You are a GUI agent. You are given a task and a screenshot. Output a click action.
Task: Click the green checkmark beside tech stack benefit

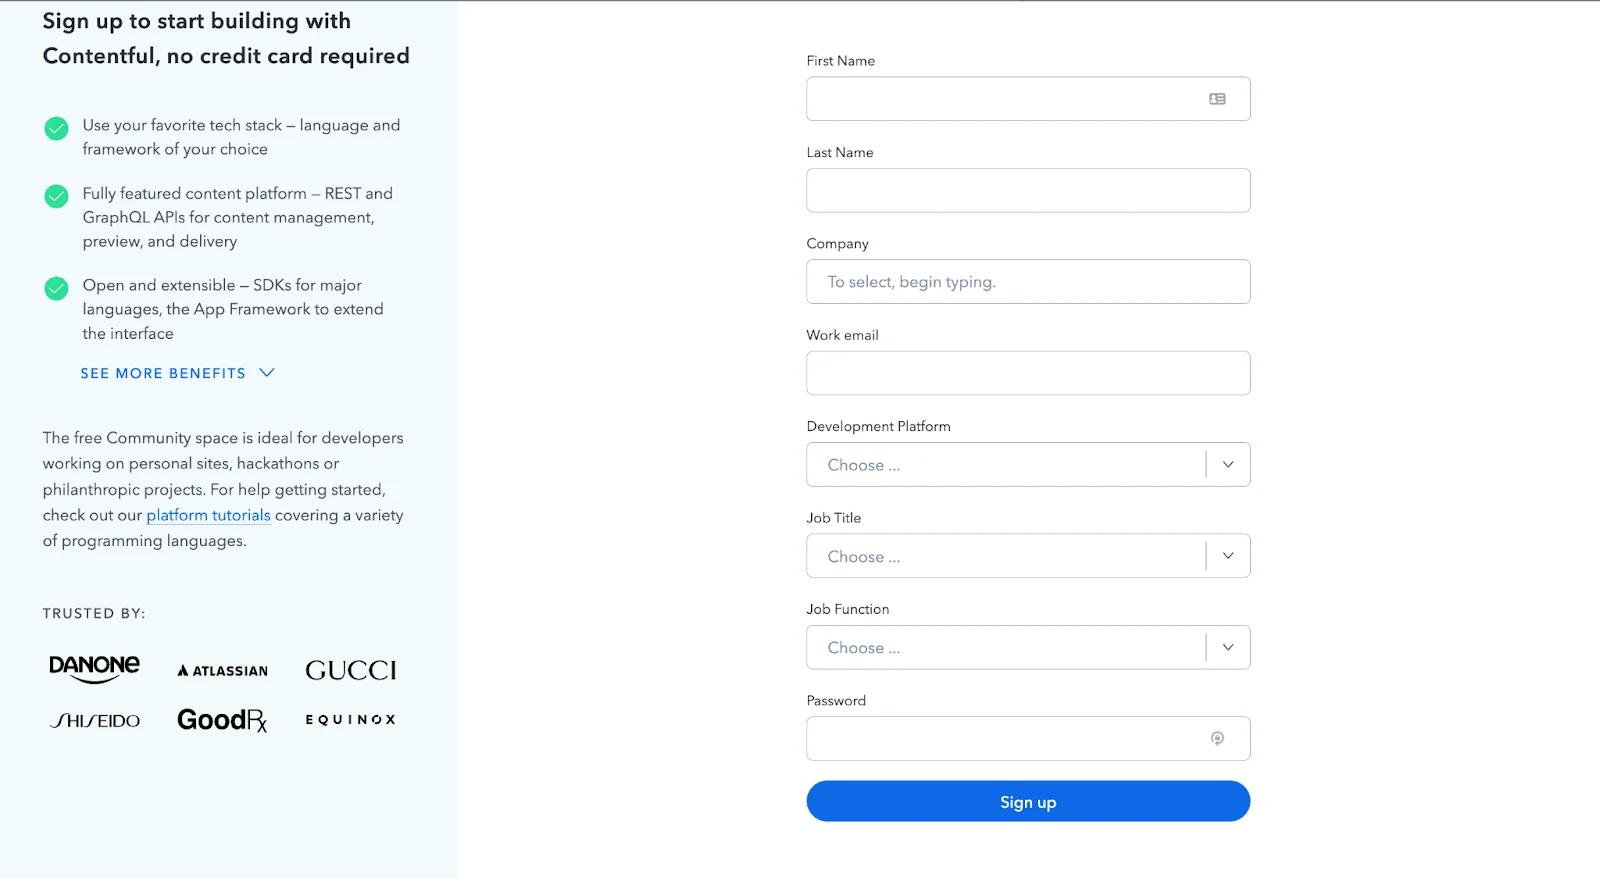point(57,128)
